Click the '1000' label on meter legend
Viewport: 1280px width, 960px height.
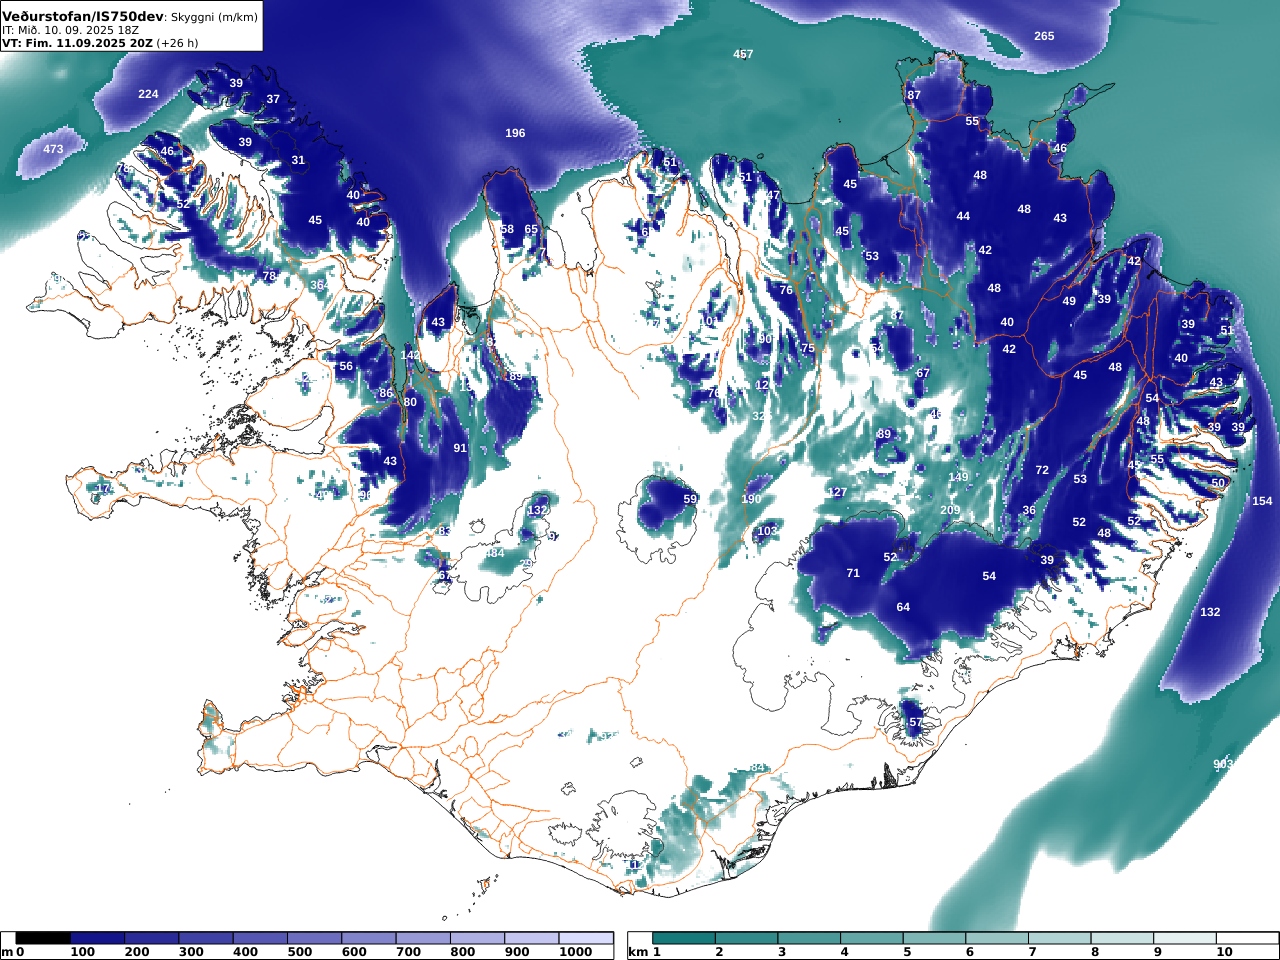575,953
